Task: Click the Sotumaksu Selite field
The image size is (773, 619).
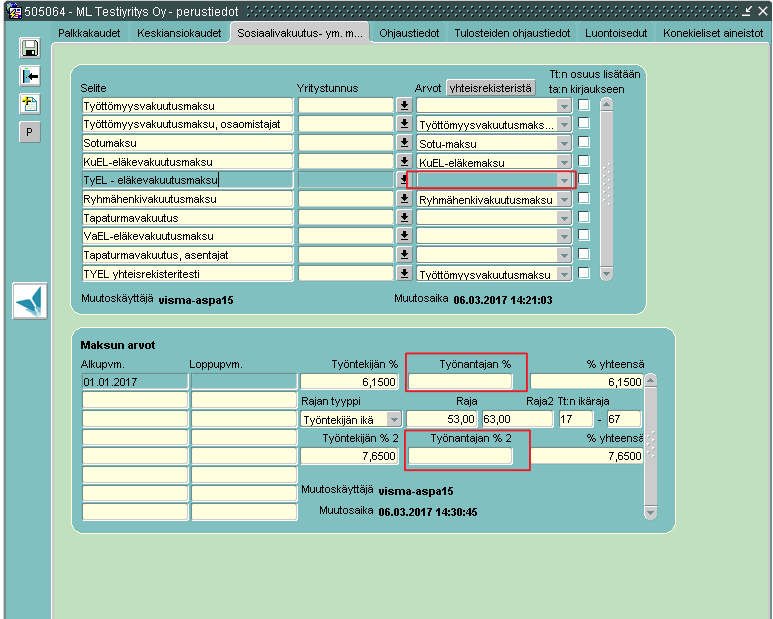Action: tap(187, 143)
